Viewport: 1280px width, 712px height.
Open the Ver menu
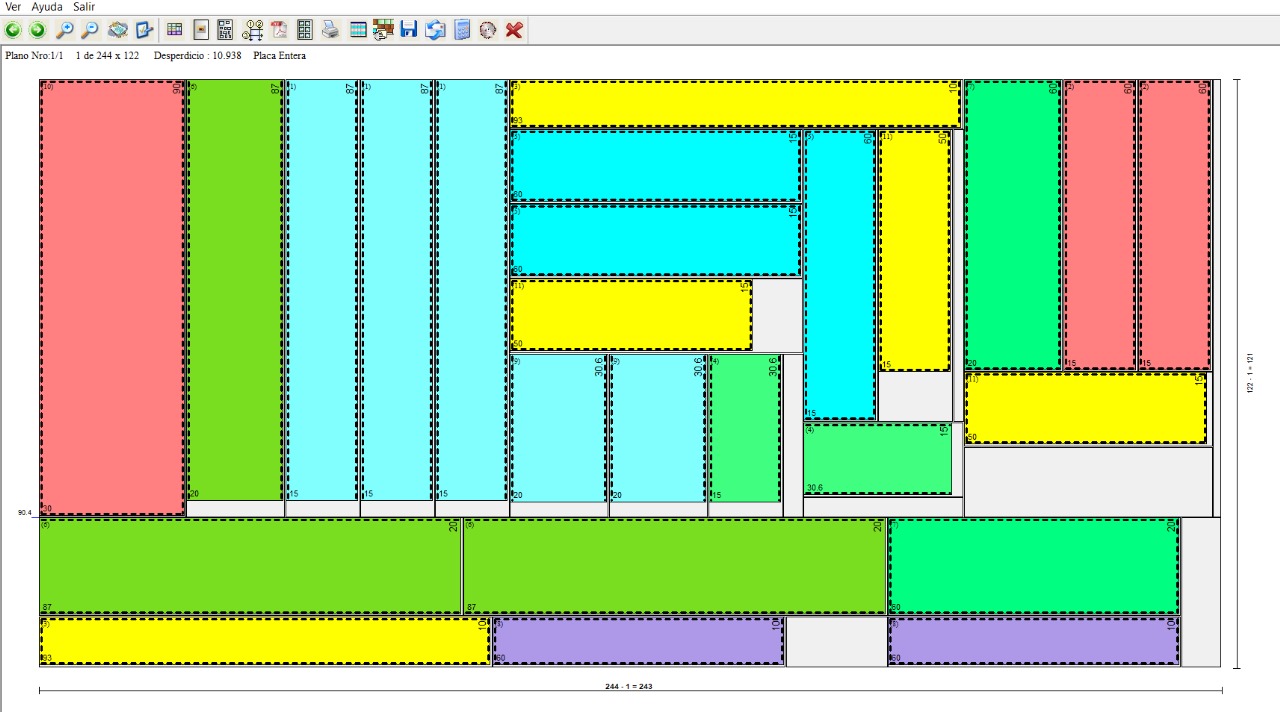coord(13,7)
